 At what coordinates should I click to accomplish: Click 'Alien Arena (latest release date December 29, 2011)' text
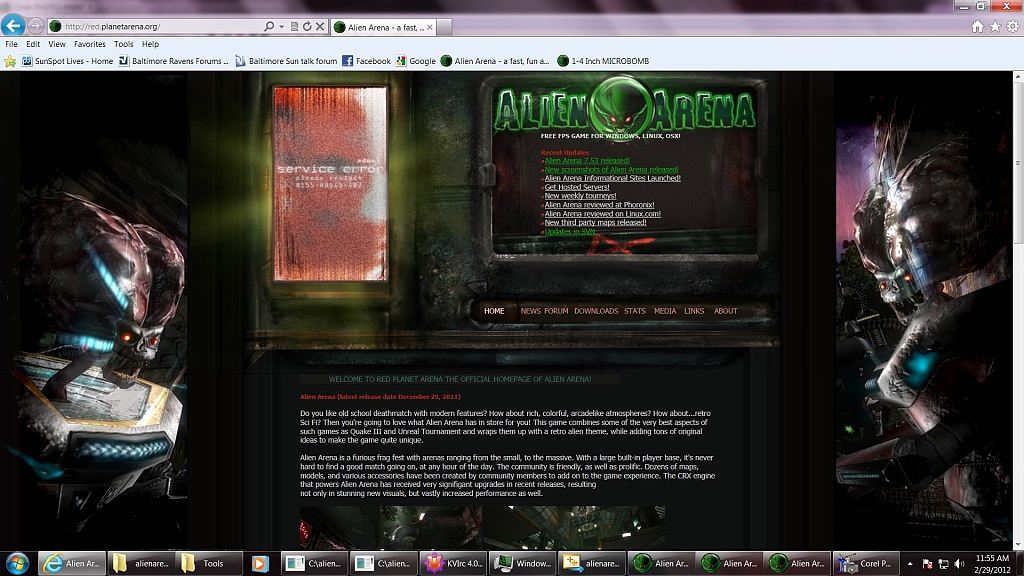coord(380,397)
